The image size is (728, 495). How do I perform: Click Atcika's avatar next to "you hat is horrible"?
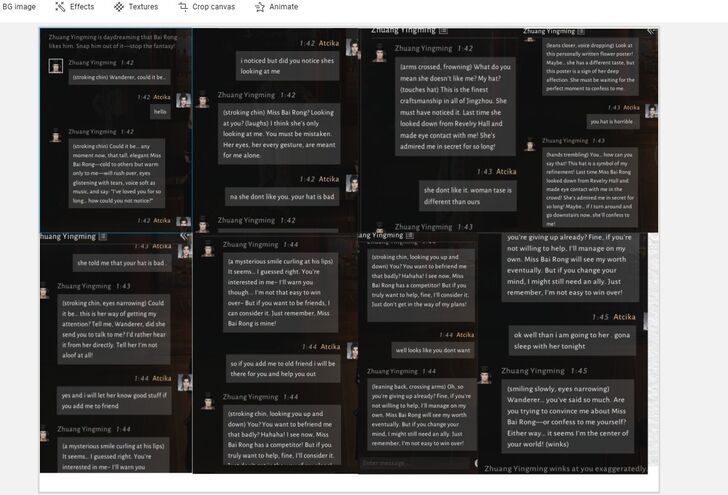(652, 109)
